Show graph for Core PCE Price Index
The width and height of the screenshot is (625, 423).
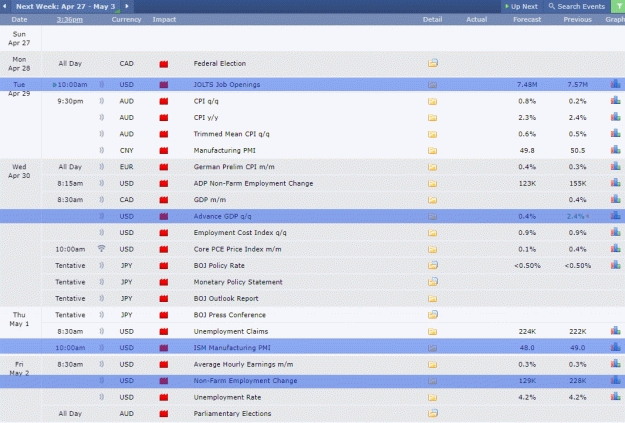point(615,249)
